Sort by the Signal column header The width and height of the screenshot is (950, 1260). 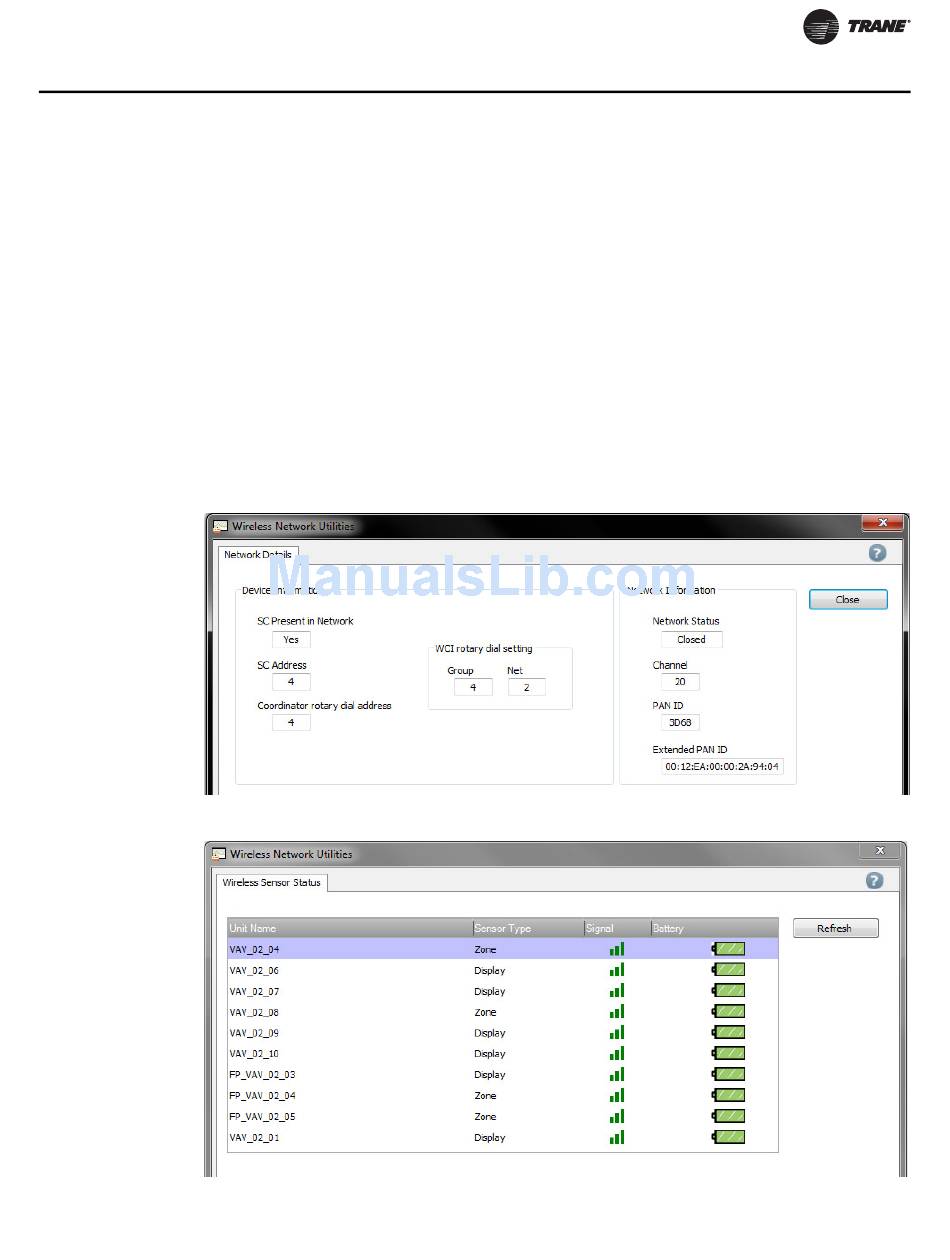click(x=616, y=928)
